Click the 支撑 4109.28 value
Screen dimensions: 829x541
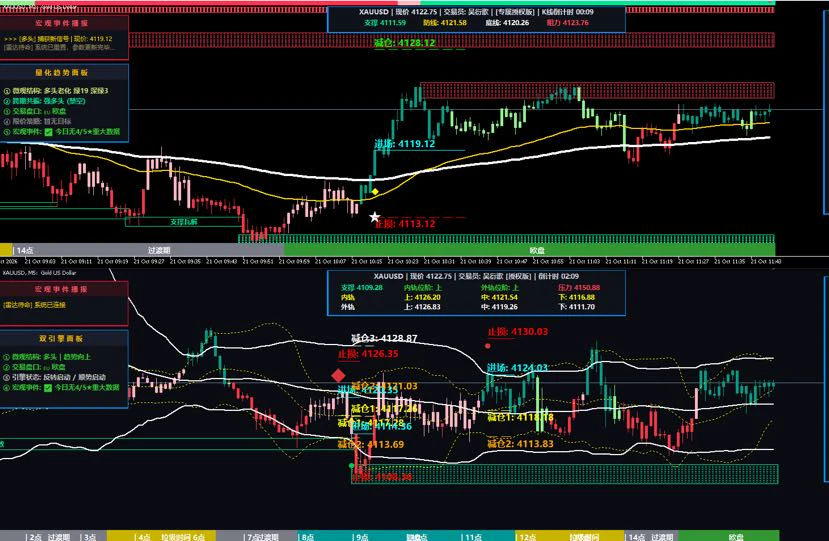(x=362, y=288)
